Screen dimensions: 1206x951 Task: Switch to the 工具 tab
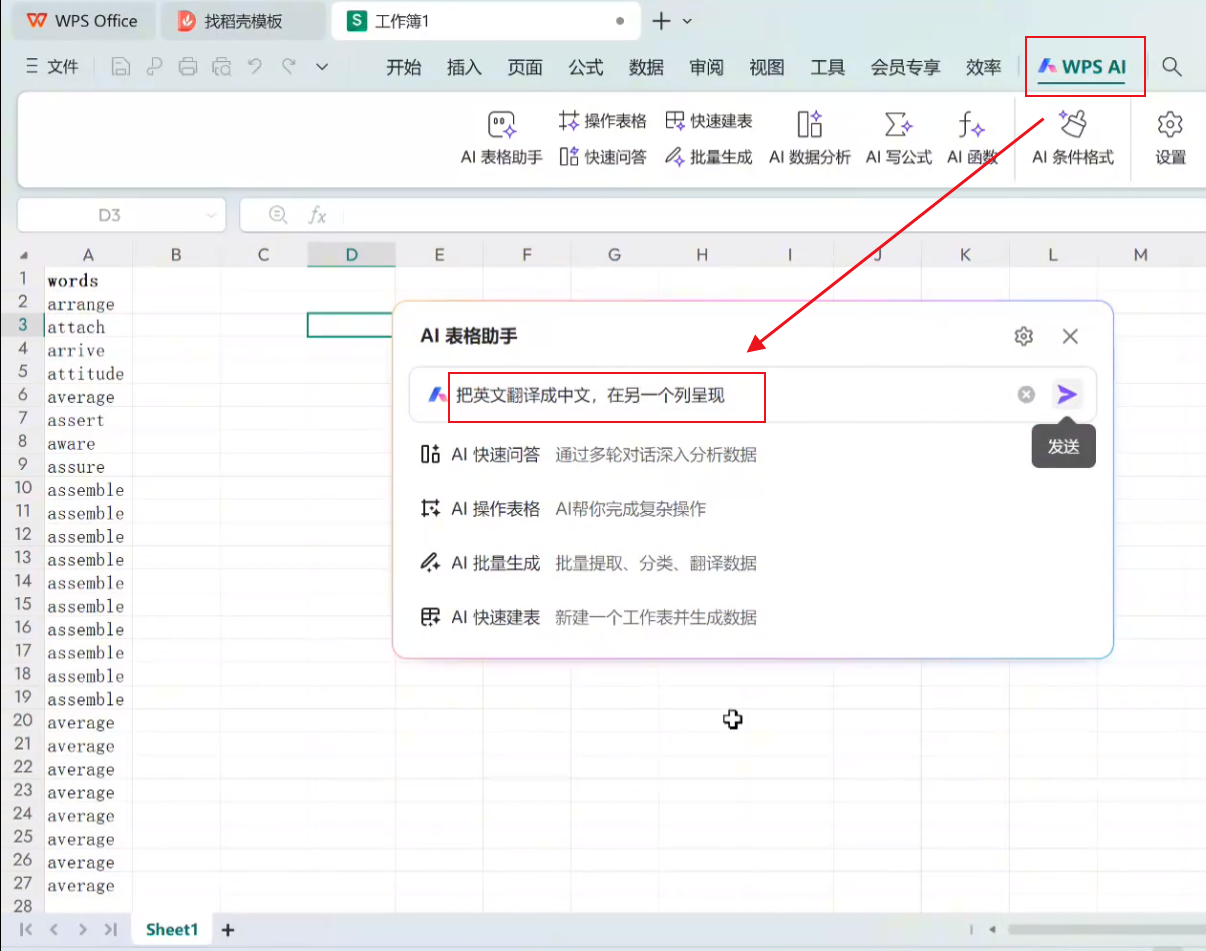(x=828, y=67)
